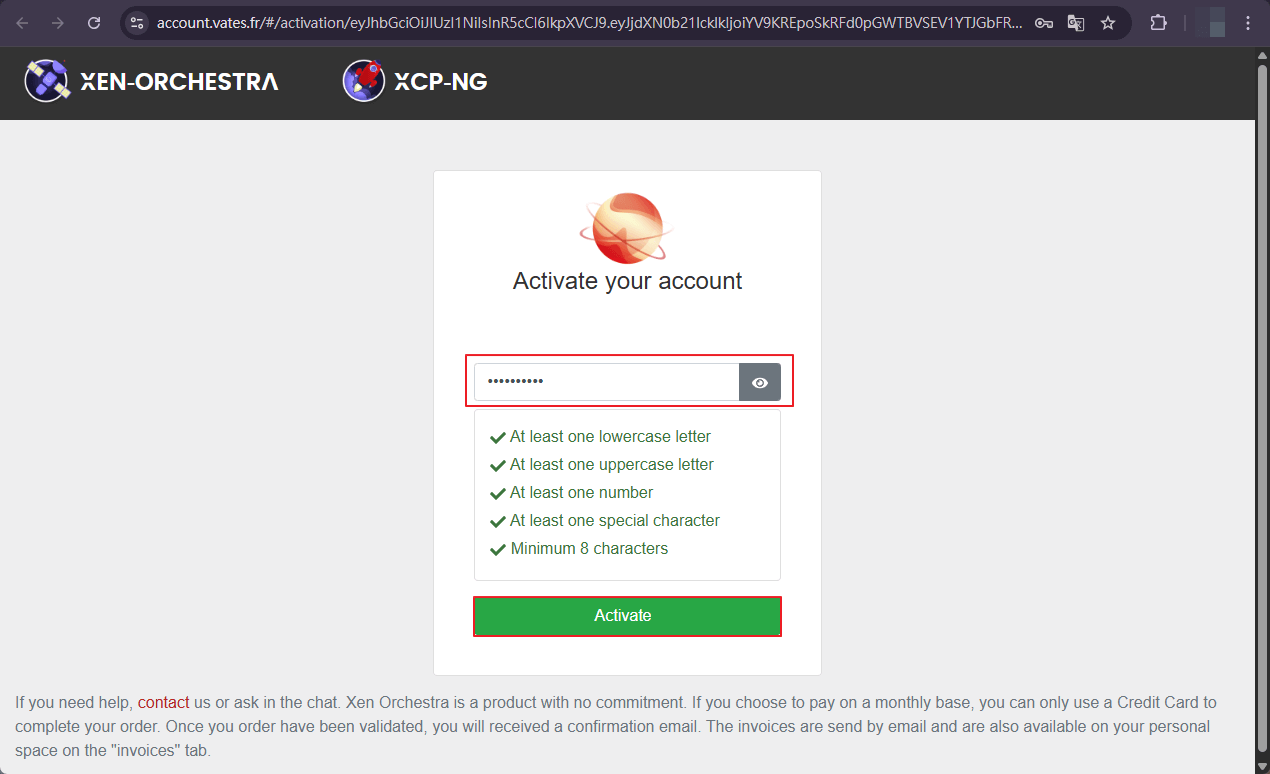The width and height of the screenshot is (1270, 774).
Task: Open the browser extensions puzzle icon
Action: pos(1159,23)
